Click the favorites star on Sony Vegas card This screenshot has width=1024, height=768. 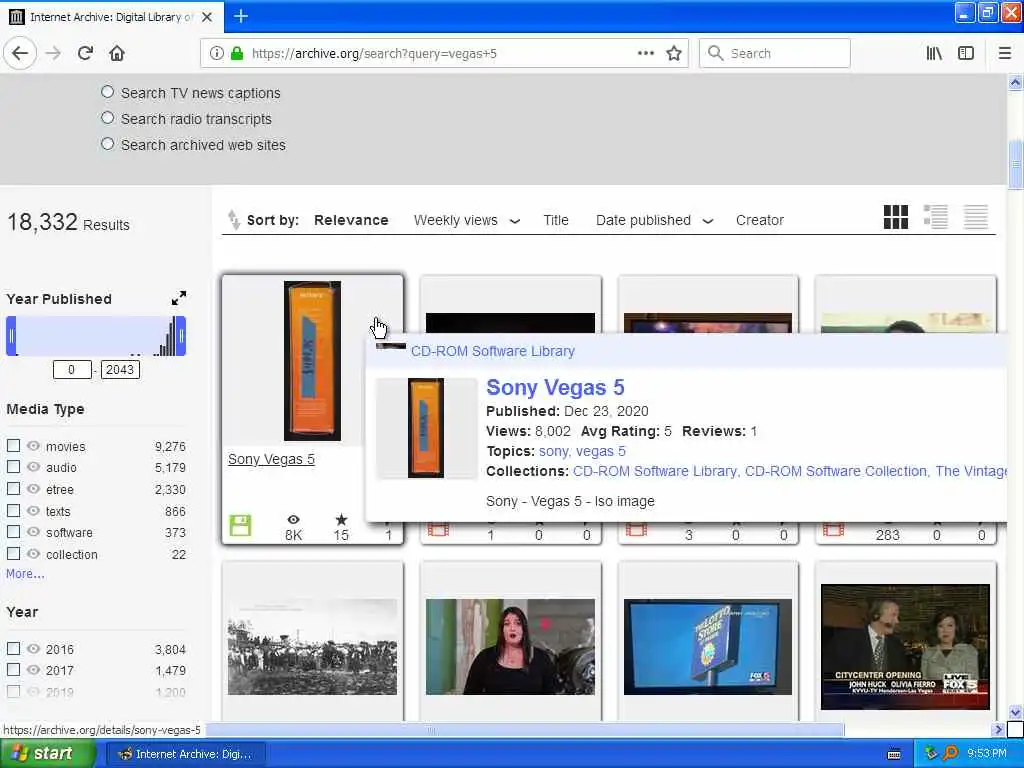click(x=341, y=520)
